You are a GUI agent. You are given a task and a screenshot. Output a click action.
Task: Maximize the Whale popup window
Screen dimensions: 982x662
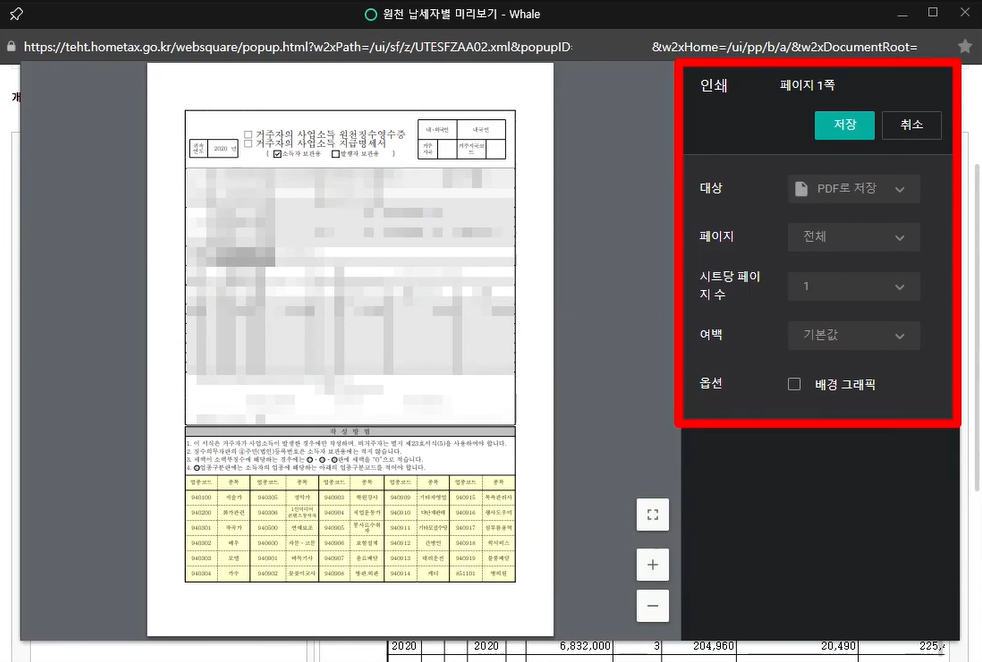coord(933,13)
